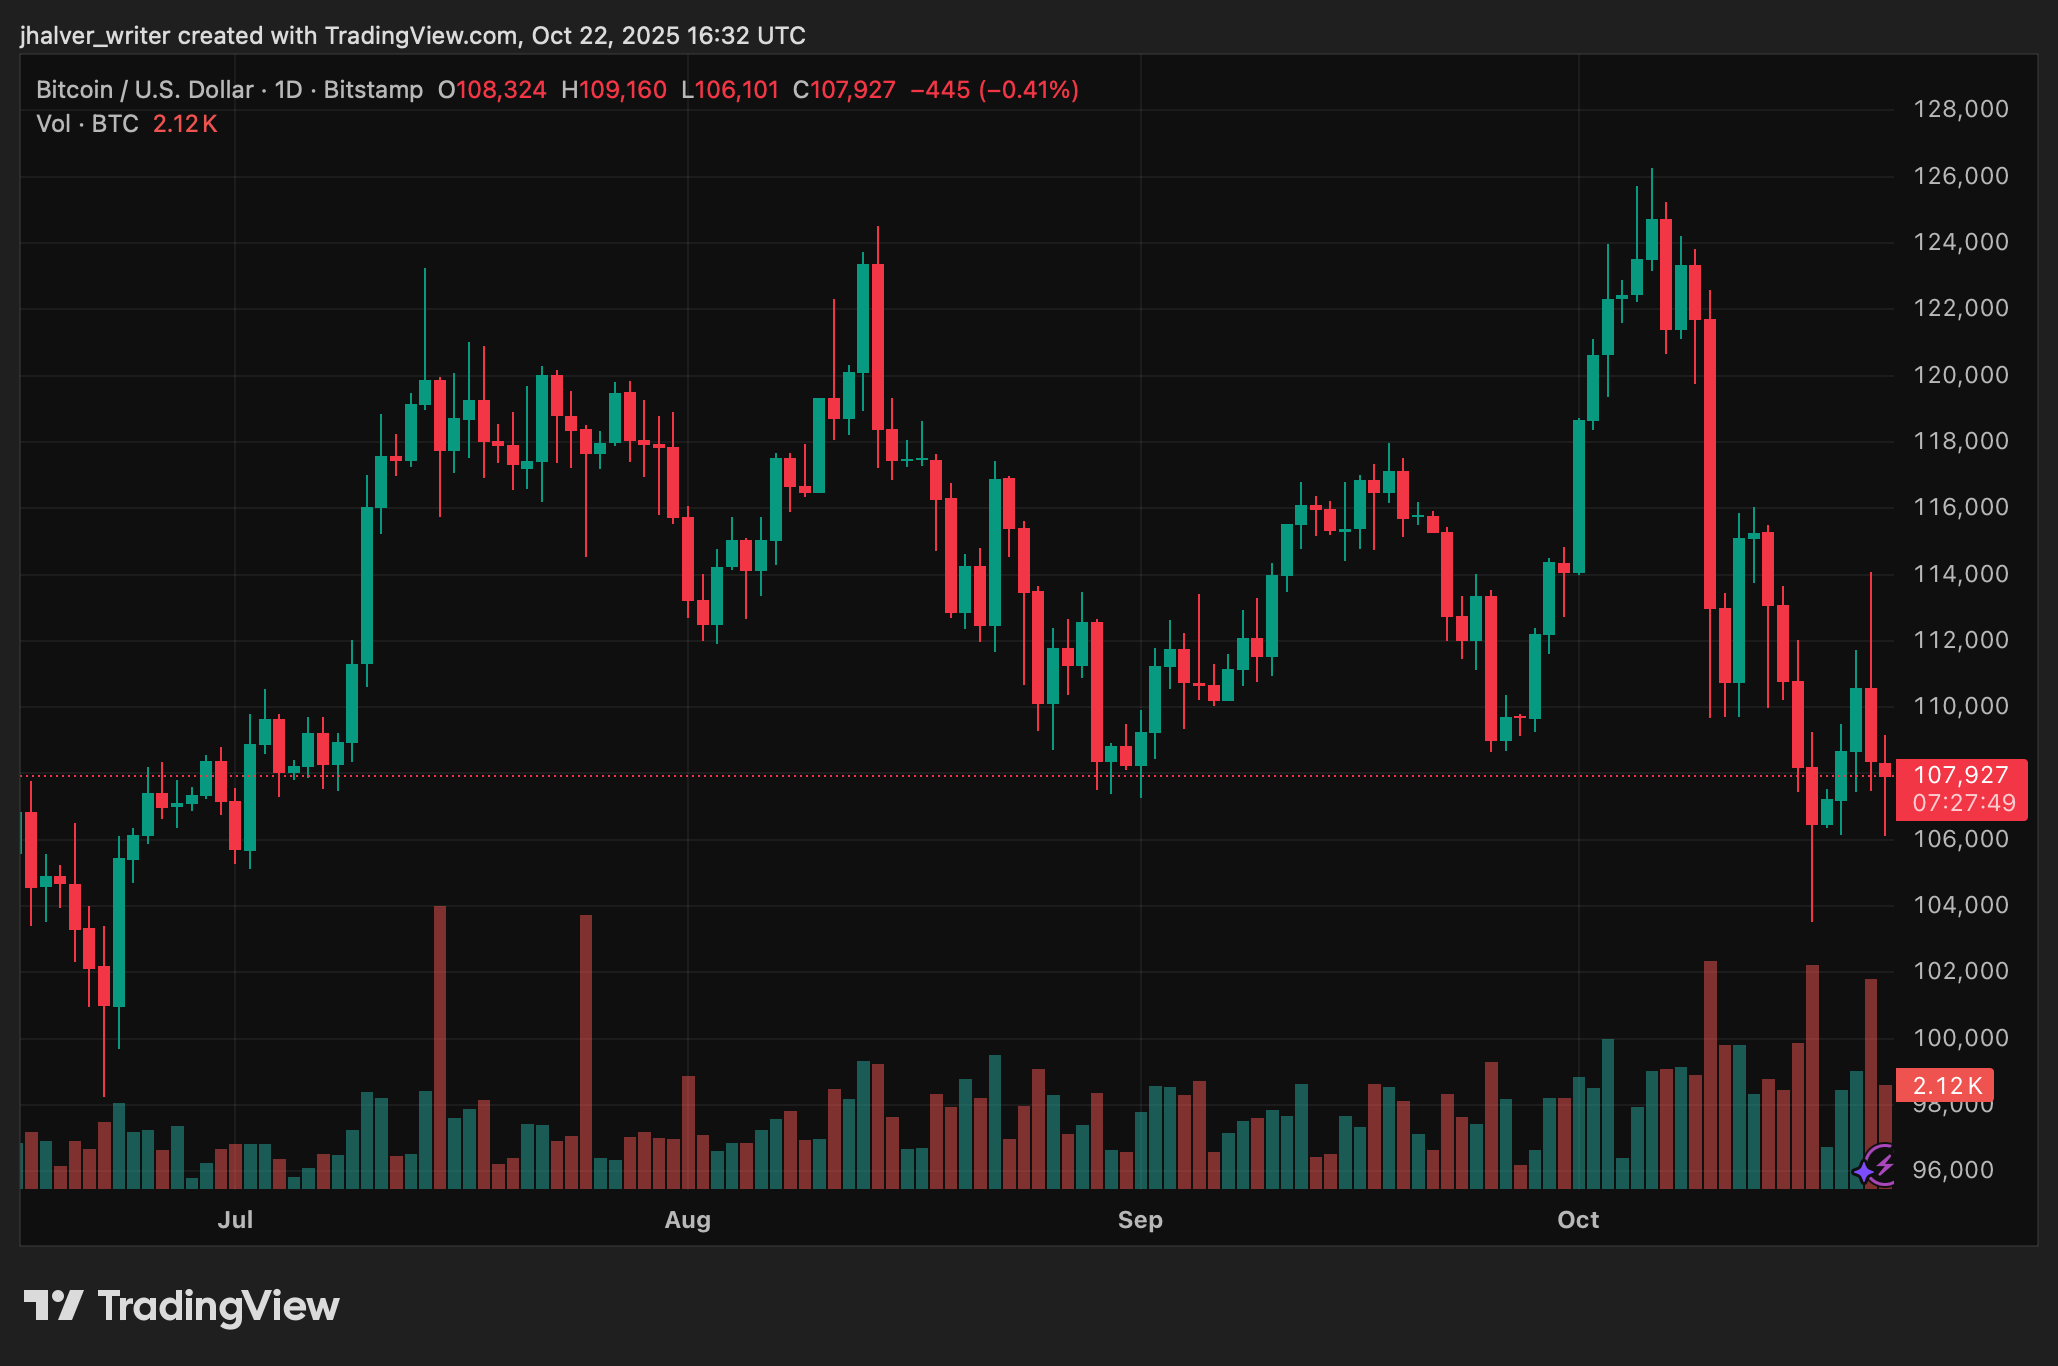Viewport: 2058px width, 1366px height.
Task: Click the TradingView logo mark
Action: tap(53, 1306)
